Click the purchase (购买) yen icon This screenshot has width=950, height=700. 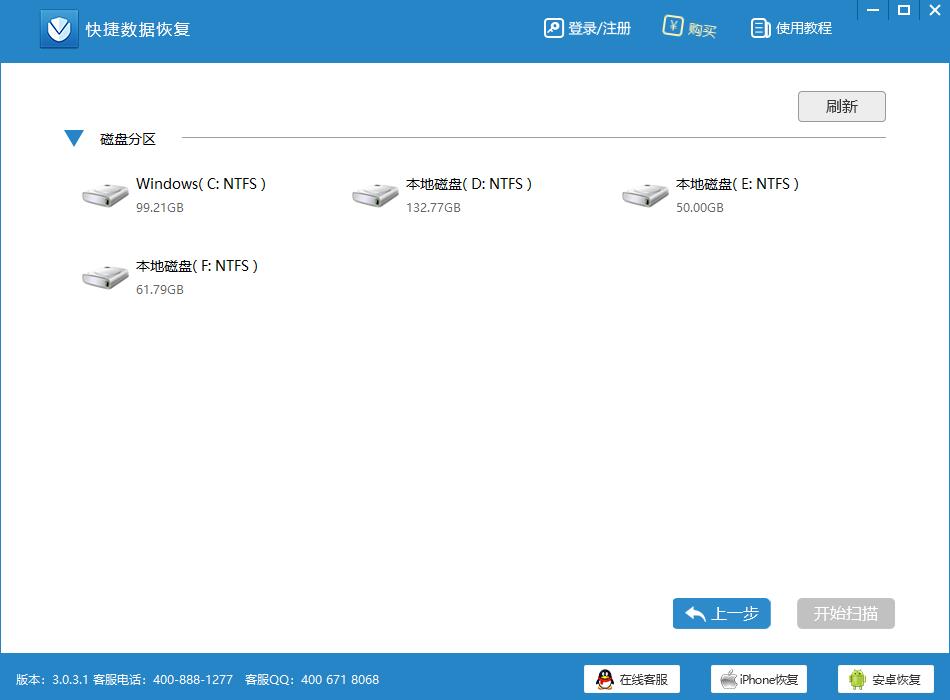(672, 26)
